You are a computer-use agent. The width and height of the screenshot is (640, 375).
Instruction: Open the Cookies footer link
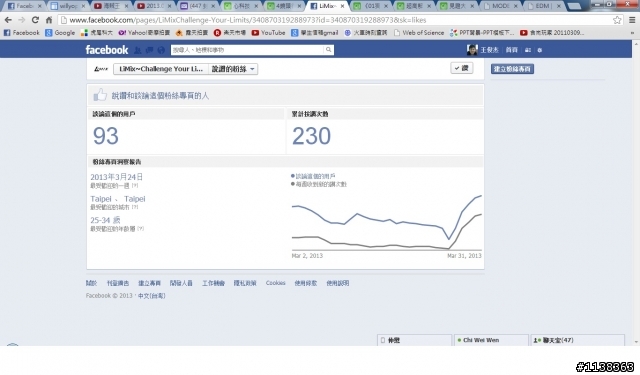(276, 283)
